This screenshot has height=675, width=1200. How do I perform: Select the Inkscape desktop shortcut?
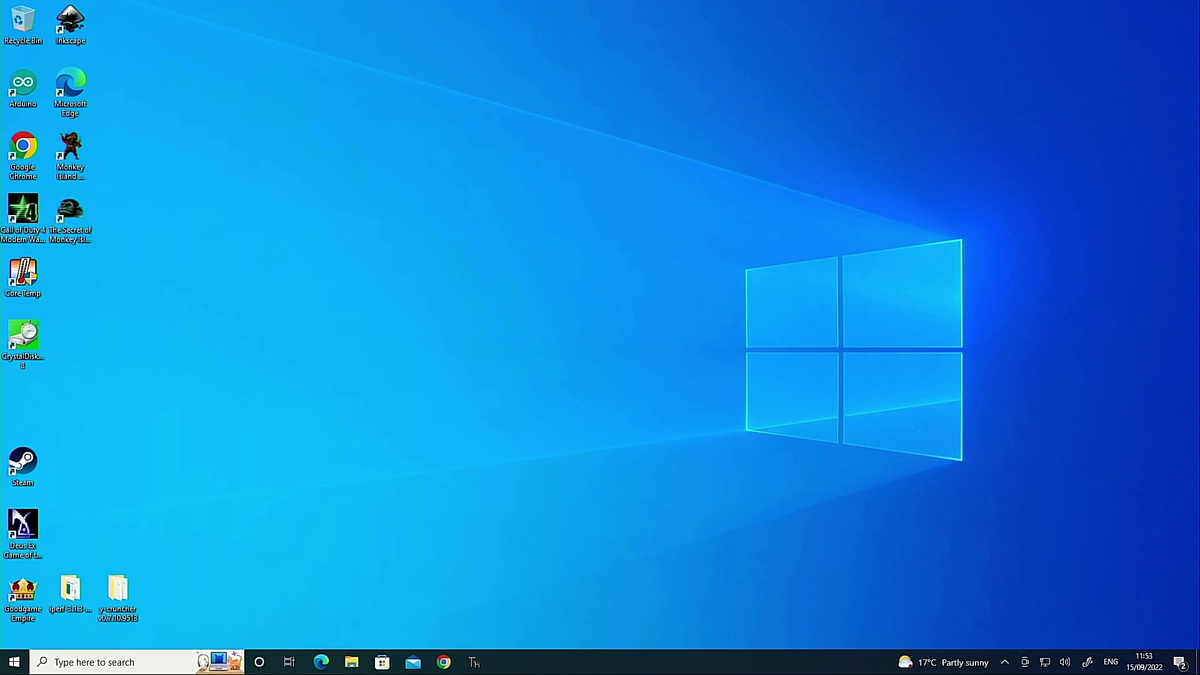70,25
